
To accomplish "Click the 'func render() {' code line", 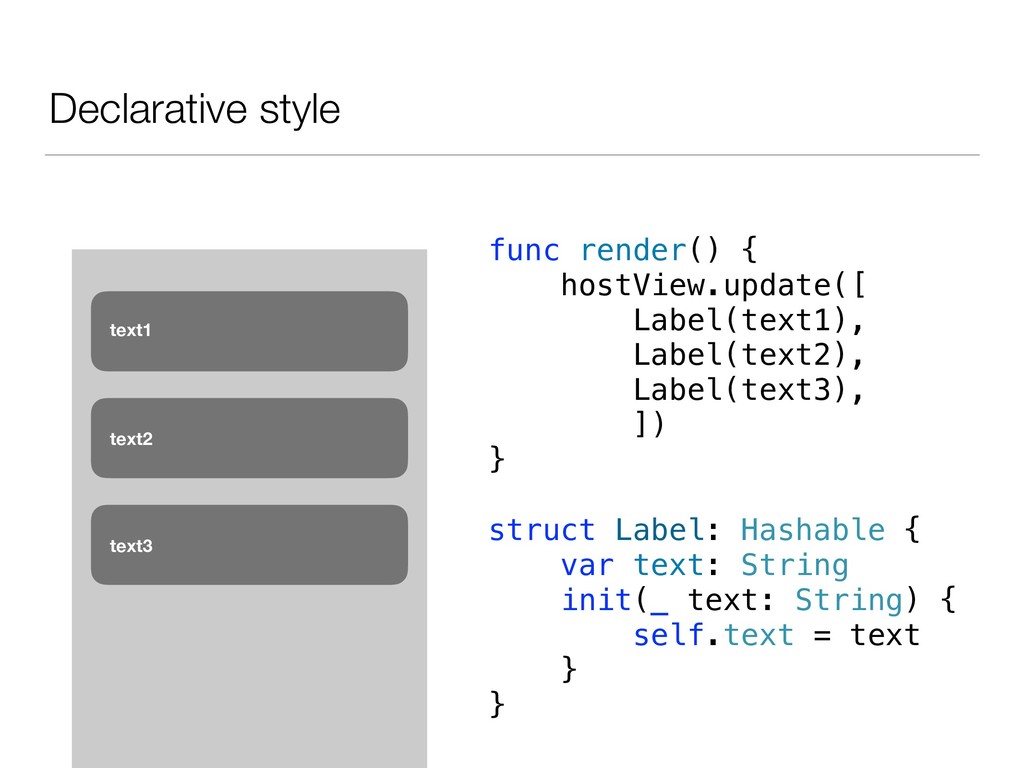I will click(x=623, y=250).
